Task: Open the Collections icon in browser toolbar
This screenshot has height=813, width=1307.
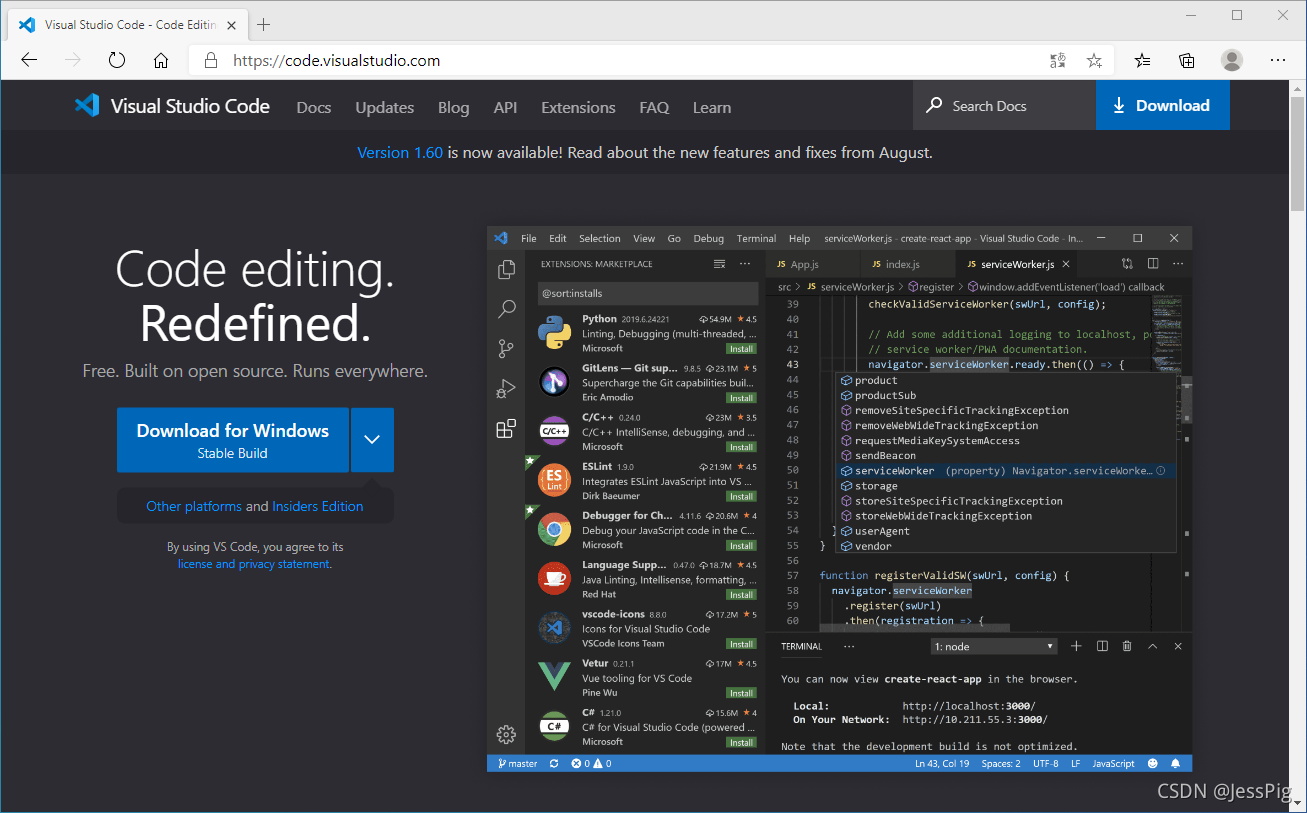Action: click(x=1187, y=60)
